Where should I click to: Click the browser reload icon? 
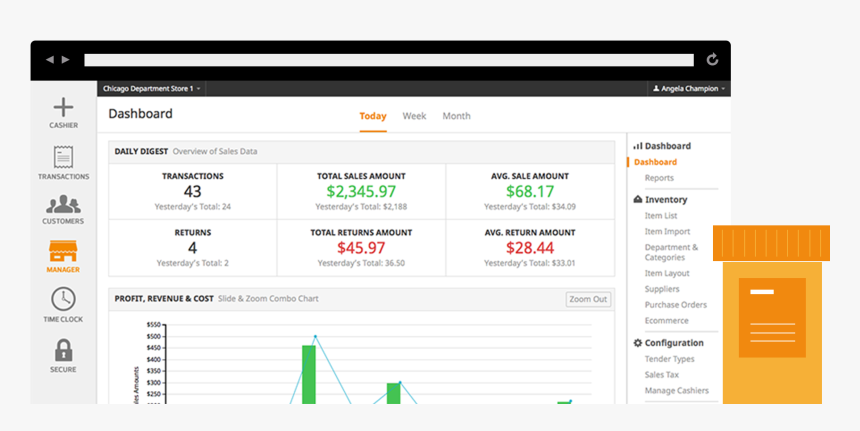(x=712, y=59)
